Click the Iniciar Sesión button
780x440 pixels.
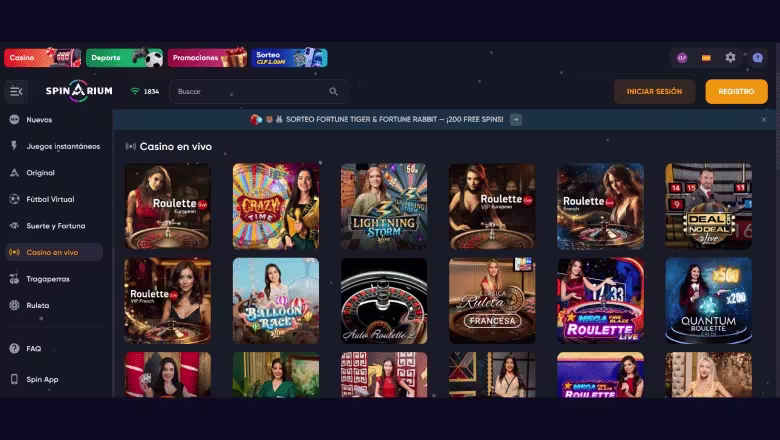point(654,91)
